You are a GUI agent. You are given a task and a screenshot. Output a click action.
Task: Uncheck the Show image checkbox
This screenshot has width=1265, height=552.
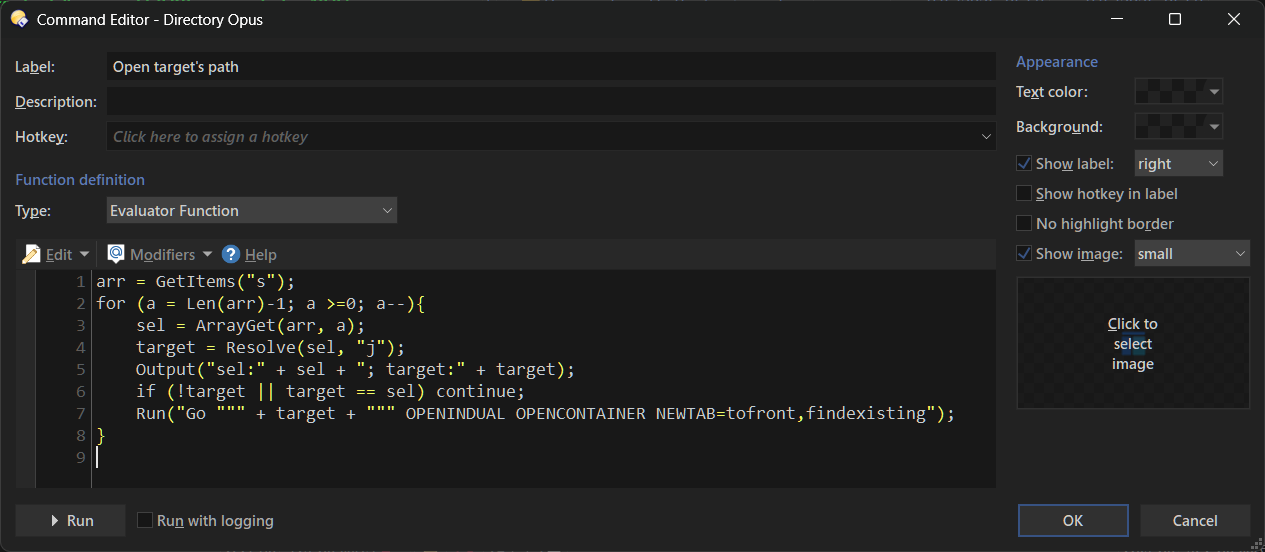point(1024,253)
